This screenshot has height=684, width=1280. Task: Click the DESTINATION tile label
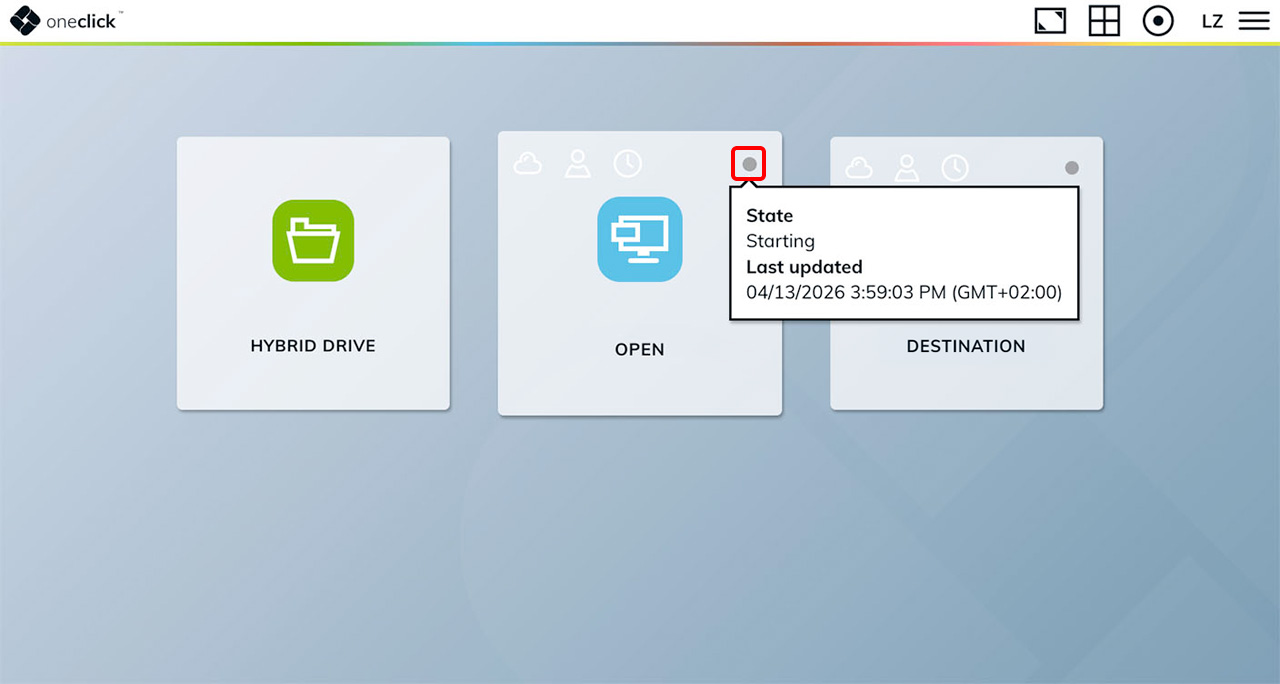966,346
